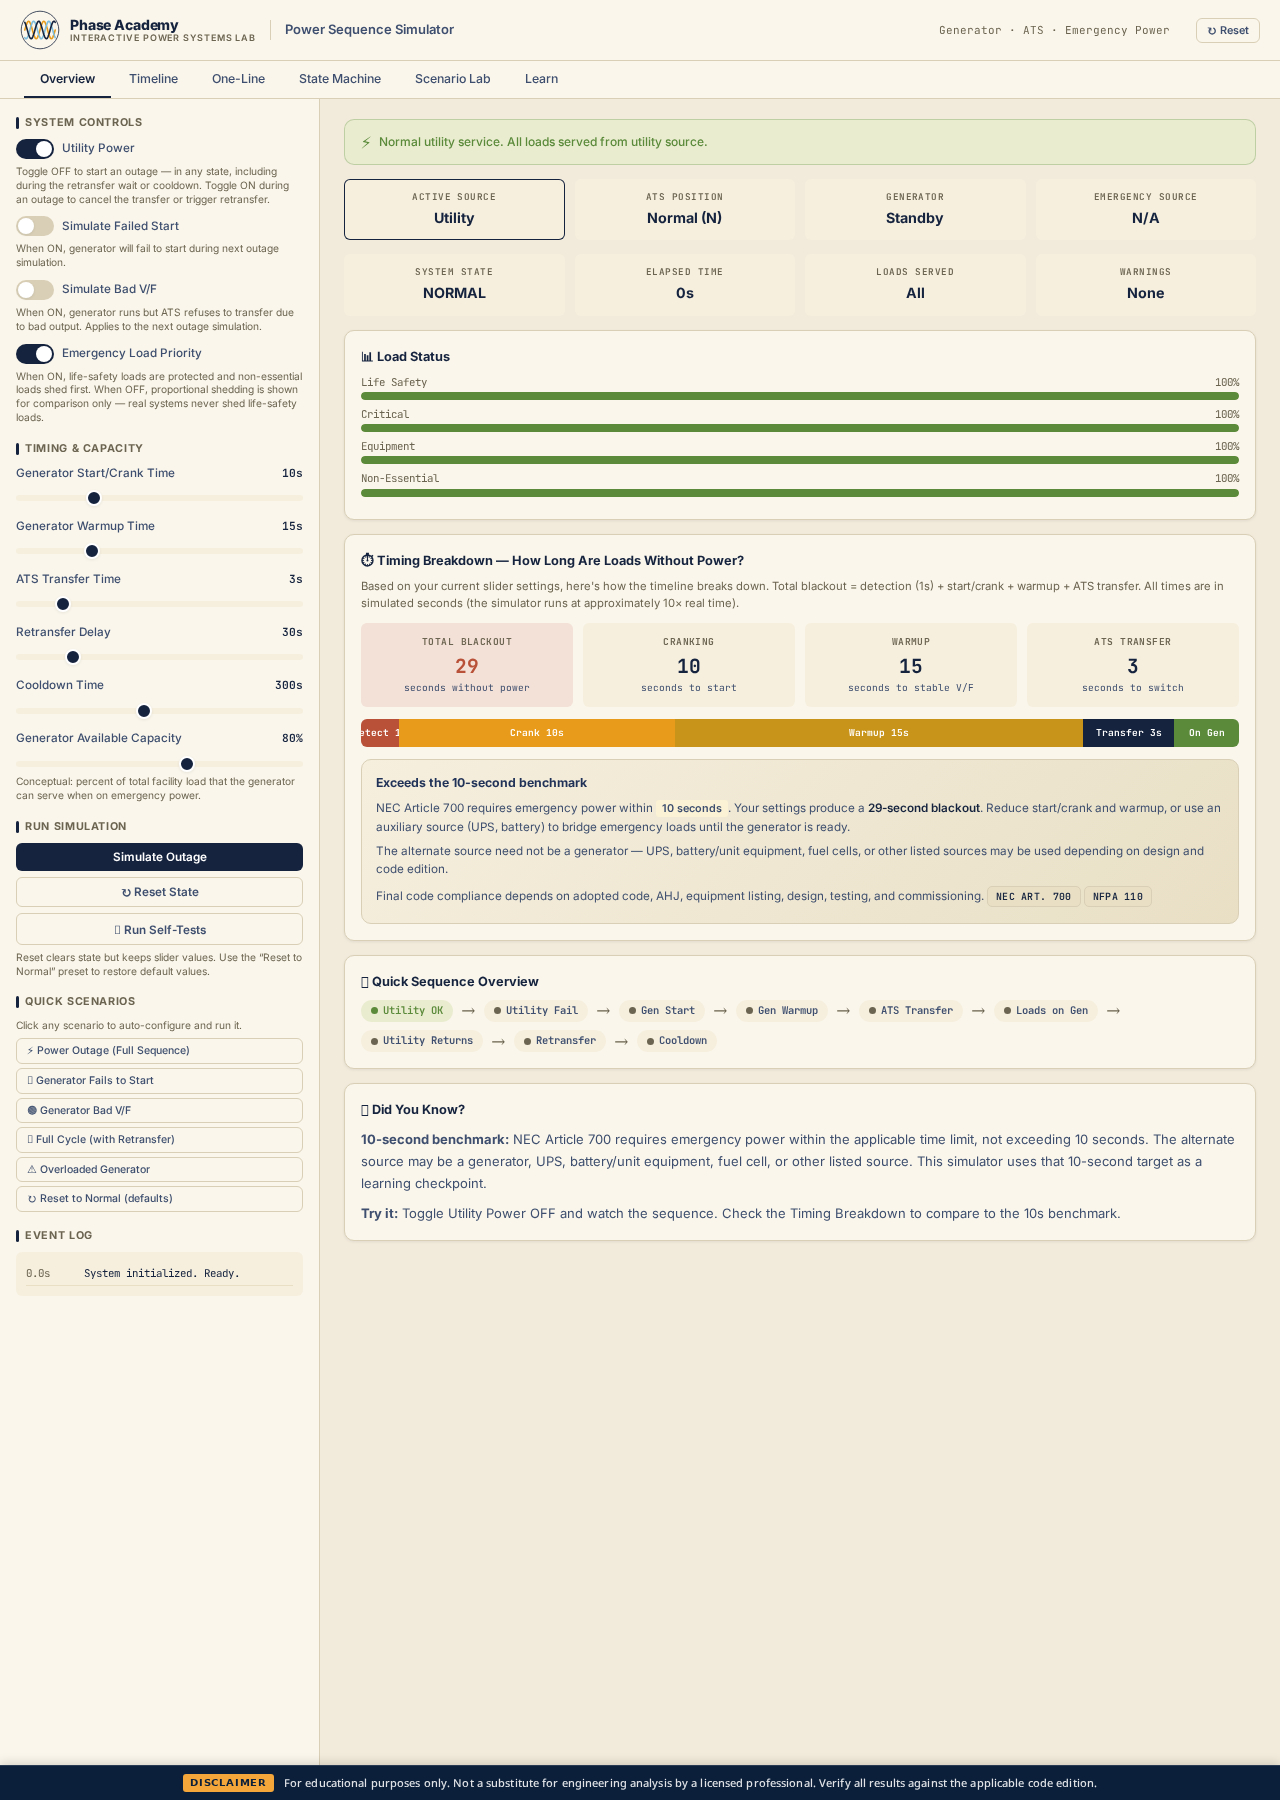This screenshot has width=1280, height=1800.
Task: Click the Elapsed Time 0s card
Action: [x=685, y=285]
